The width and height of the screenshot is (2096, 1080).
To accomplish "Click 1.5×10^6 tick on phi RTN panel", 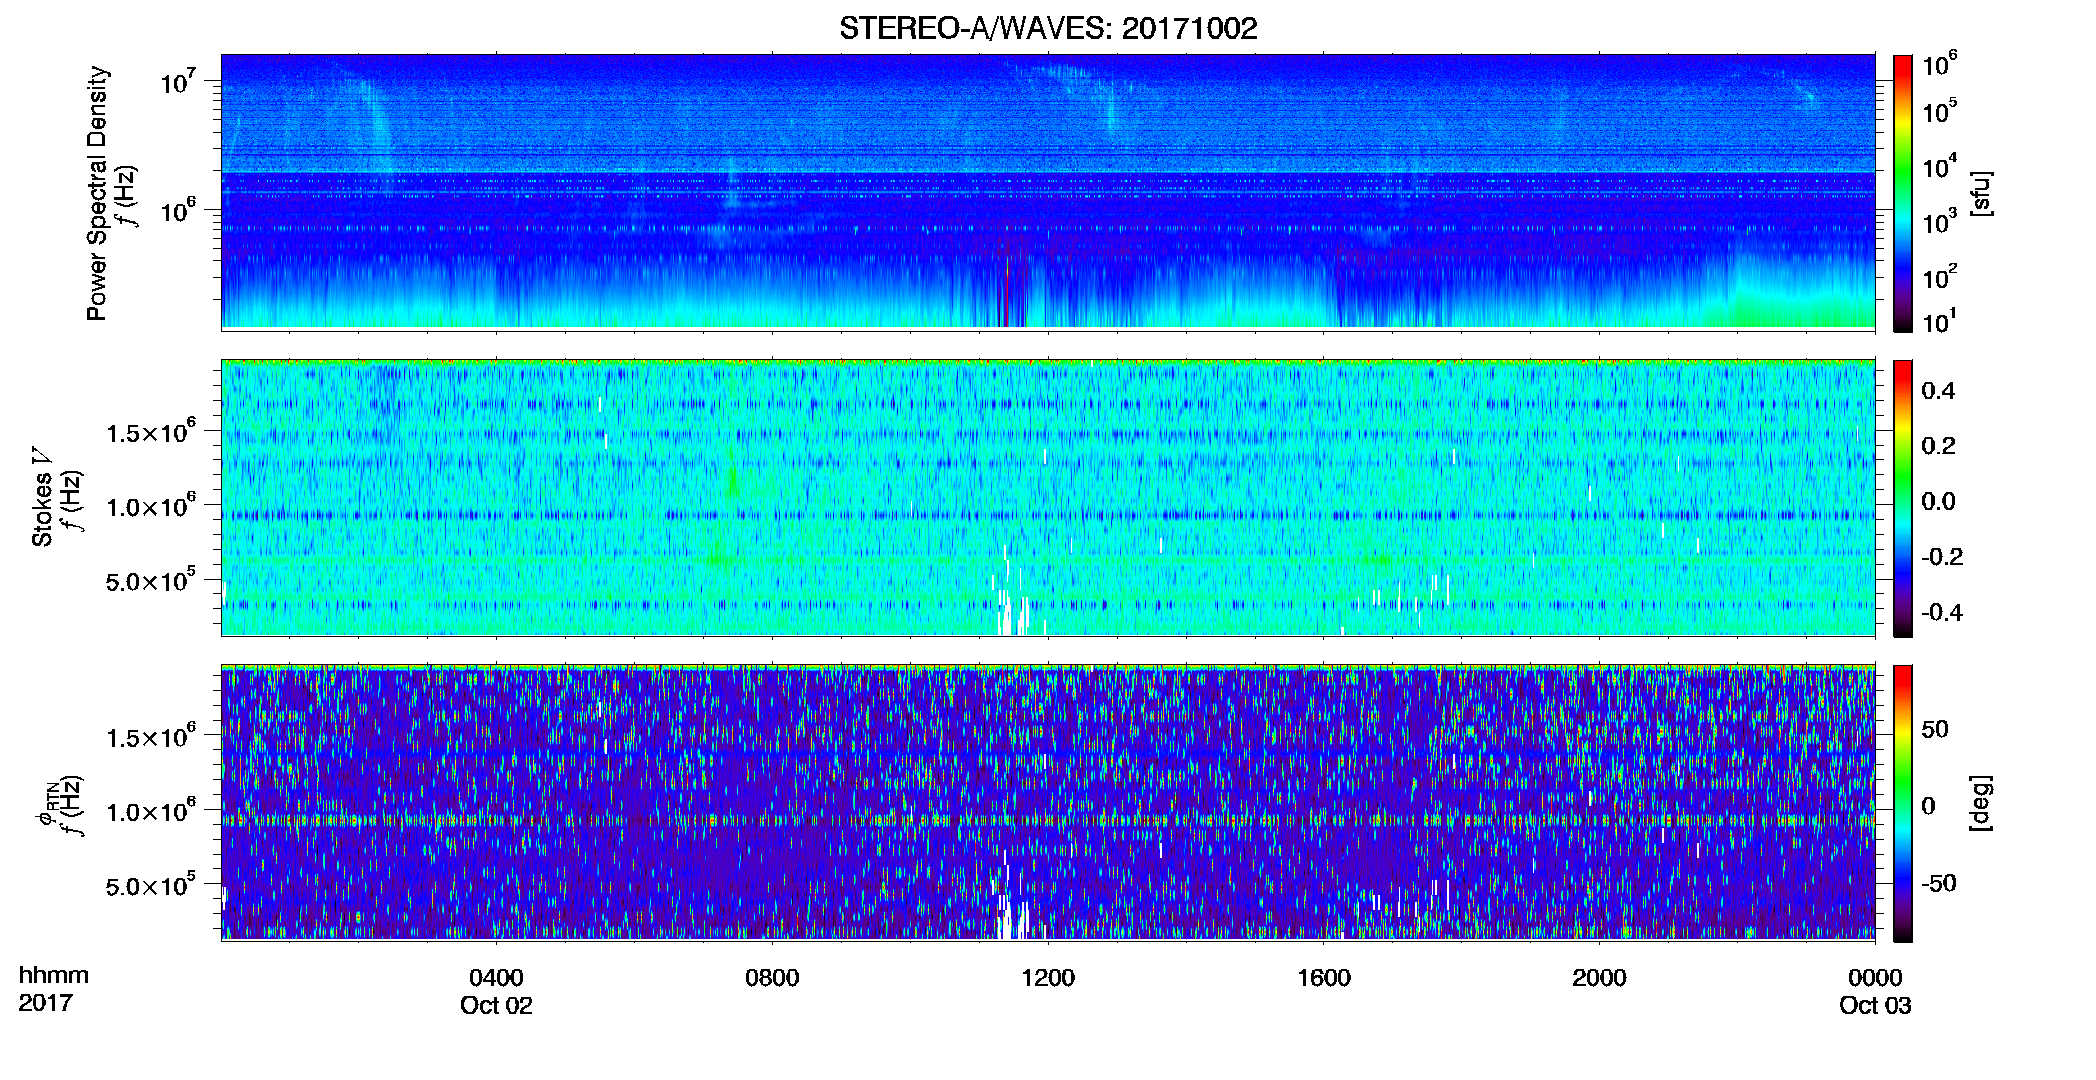I will point(151,736).
